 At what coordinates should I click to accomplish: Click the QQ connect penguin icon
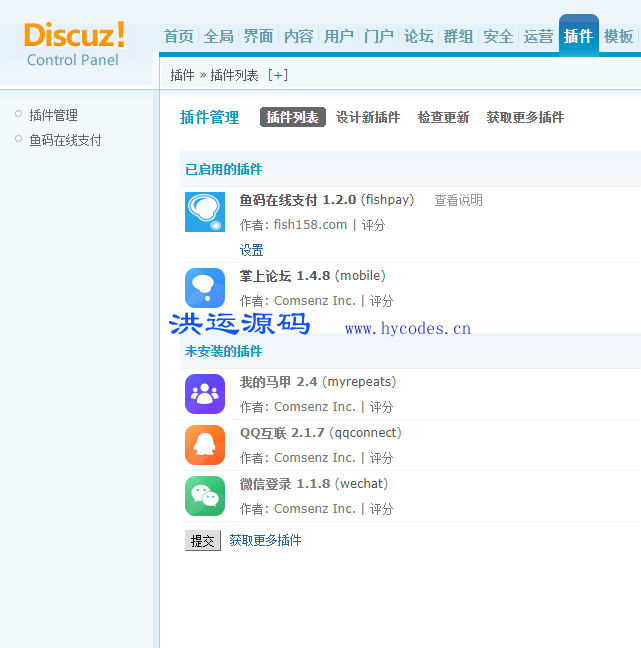click(205, 445)
